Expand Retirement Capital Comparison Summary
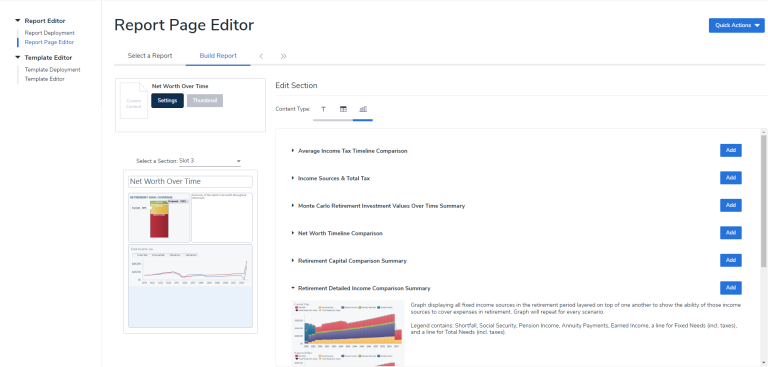768x367 pixels. tap(293, 261)
